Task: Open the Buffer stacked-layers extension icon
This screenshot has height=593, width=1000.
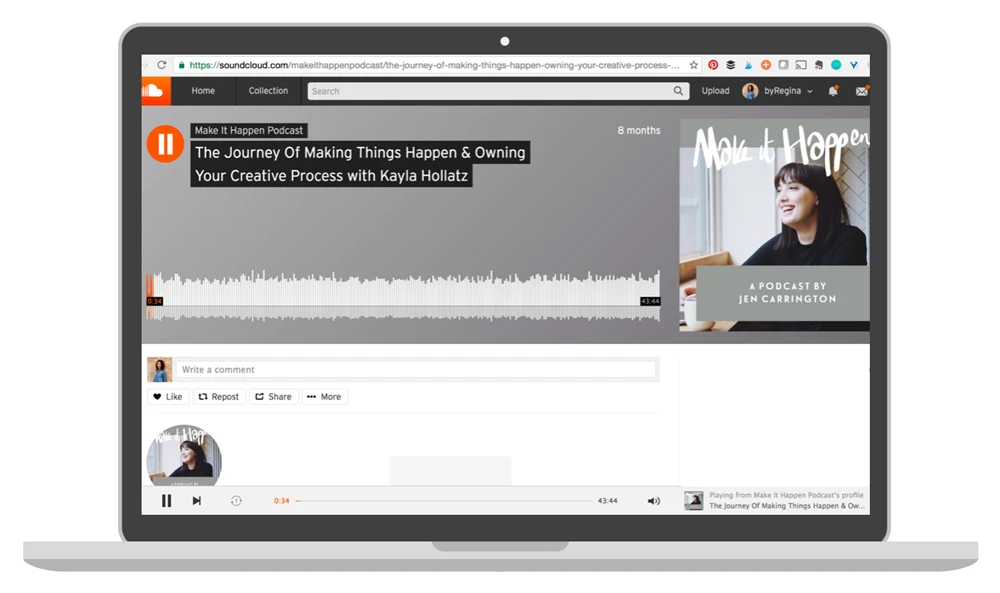Action: [x=731, y=65]
